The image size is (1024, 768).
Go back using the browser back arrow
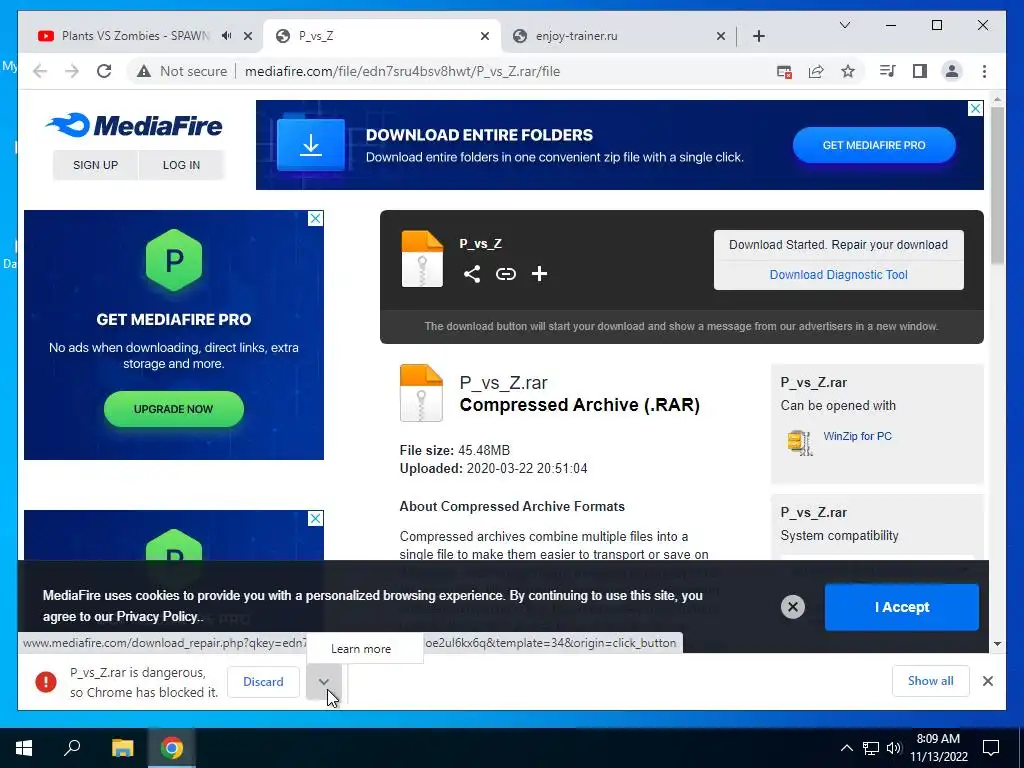40,71
